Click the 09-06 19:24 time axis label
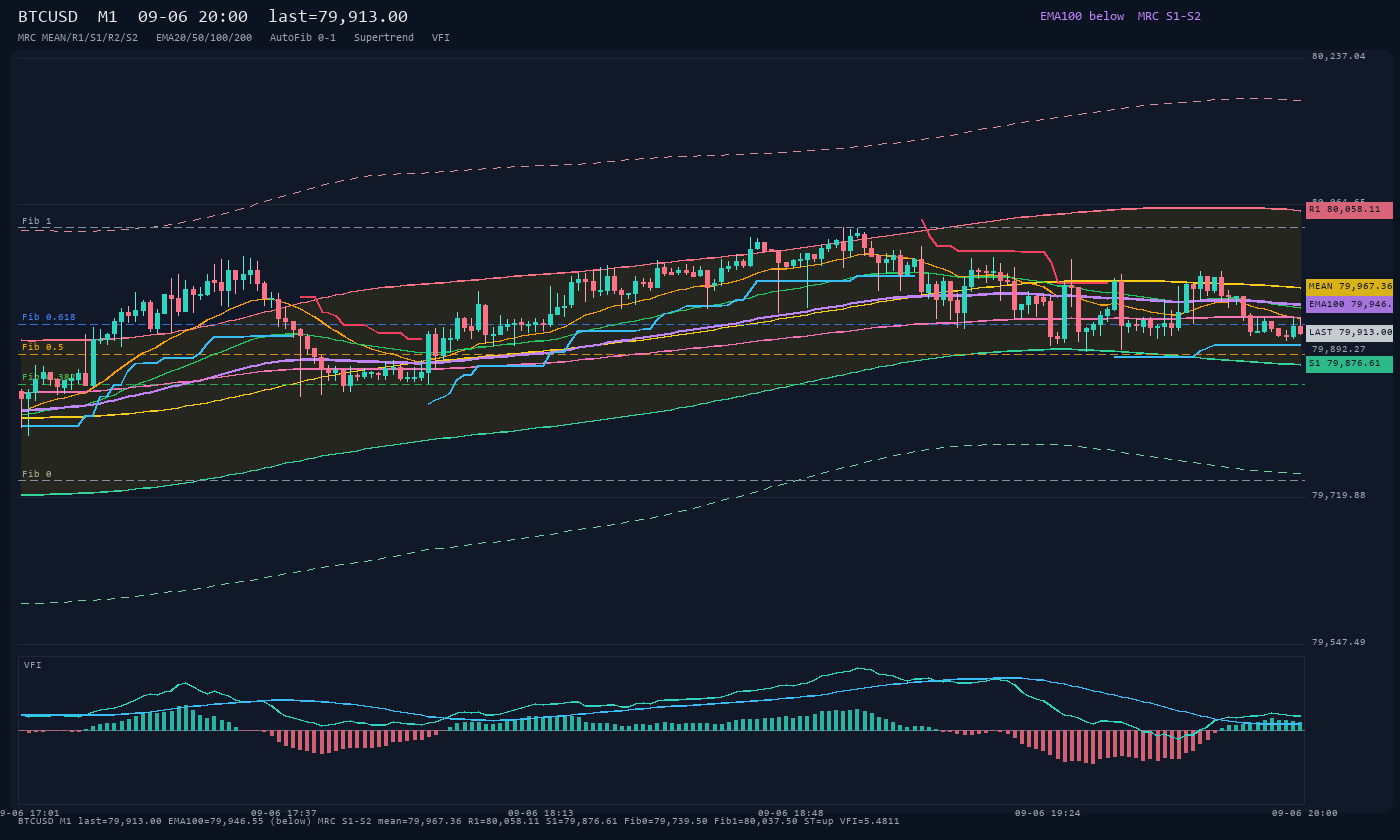Viewport: 1400px width, 840px height. (1048, 813)
